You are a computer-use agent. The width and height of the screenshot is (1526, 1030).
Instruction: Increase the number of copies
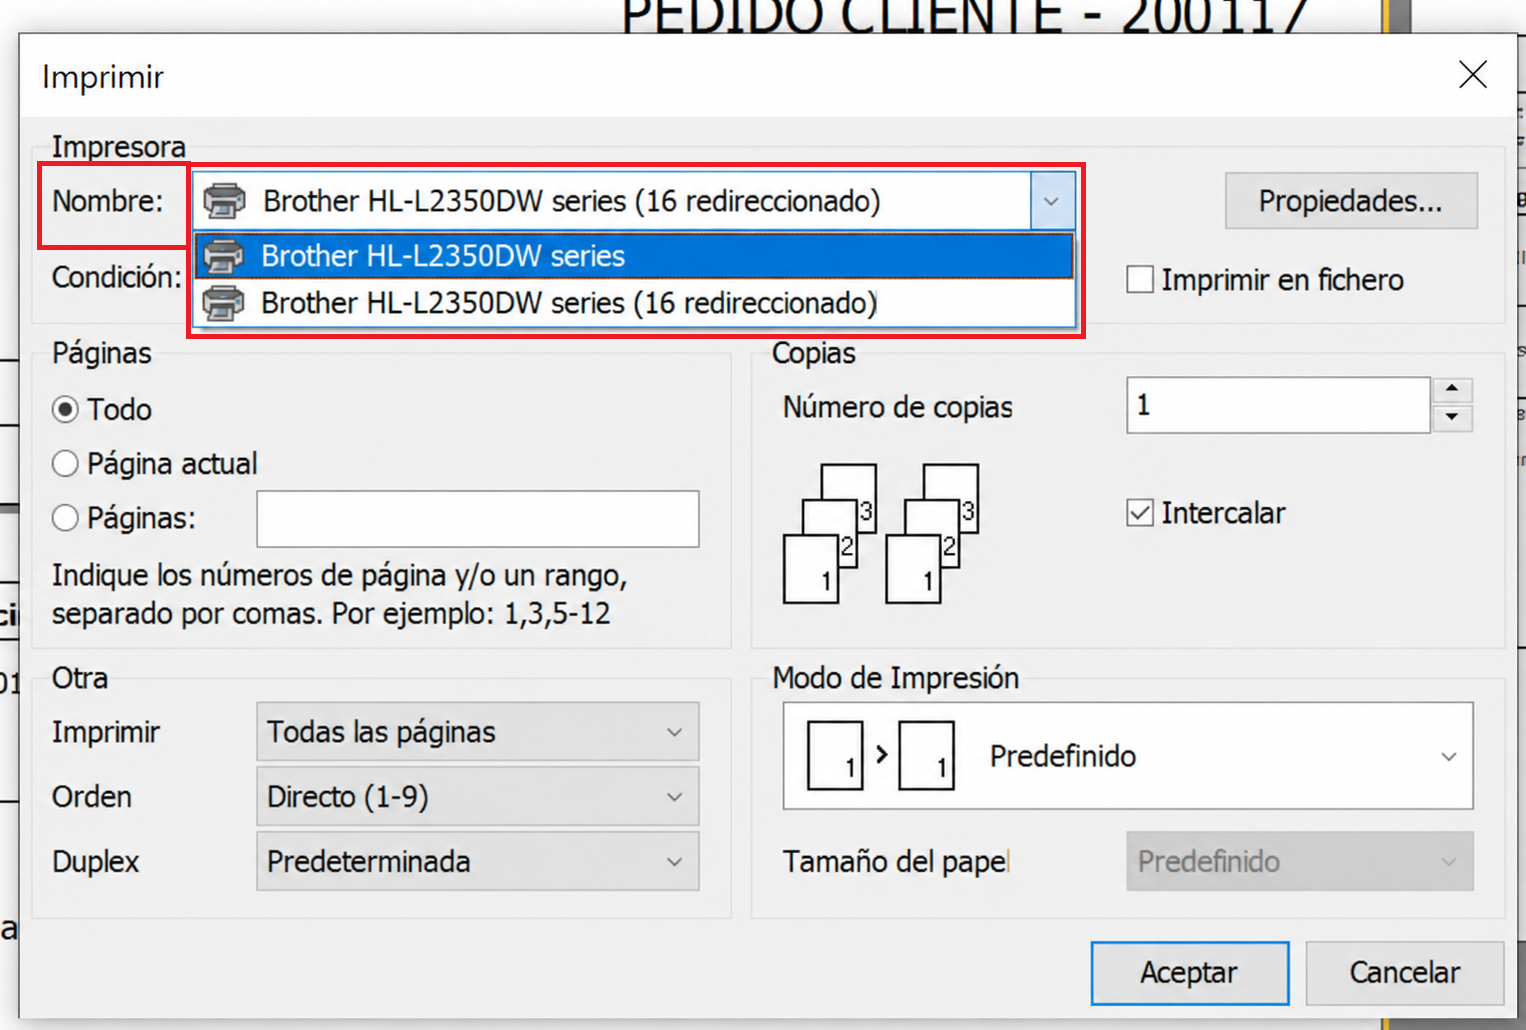coord(1452,390)
